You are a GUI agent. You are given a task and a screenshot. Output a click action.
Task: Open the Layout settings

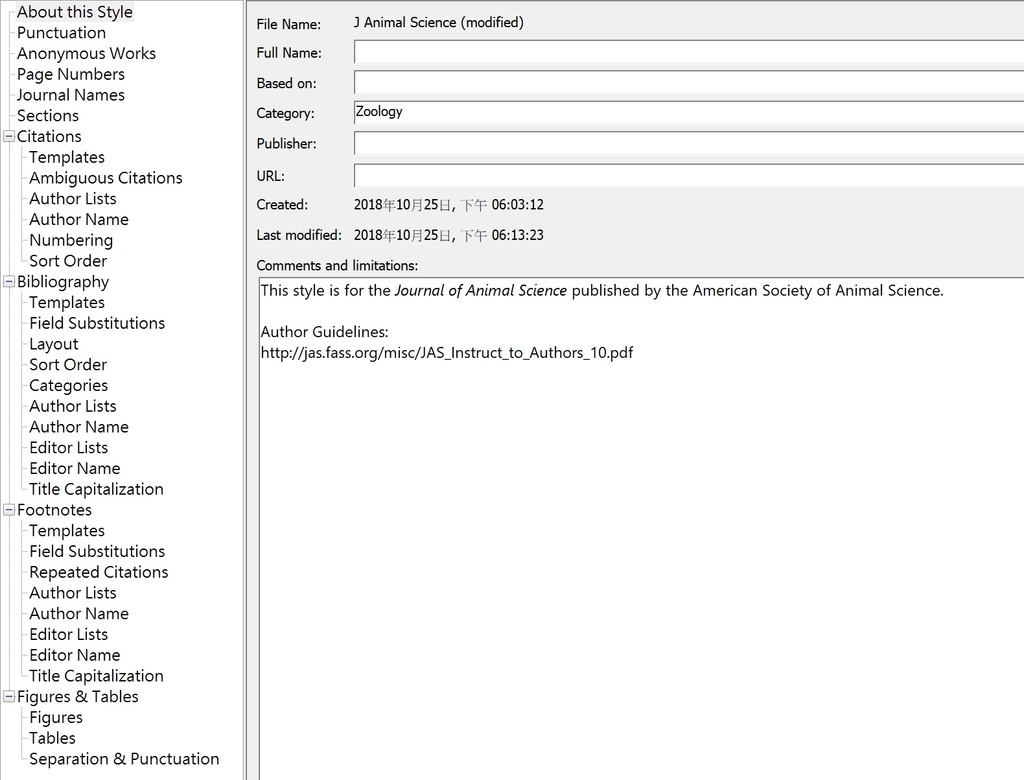point(54,344)
